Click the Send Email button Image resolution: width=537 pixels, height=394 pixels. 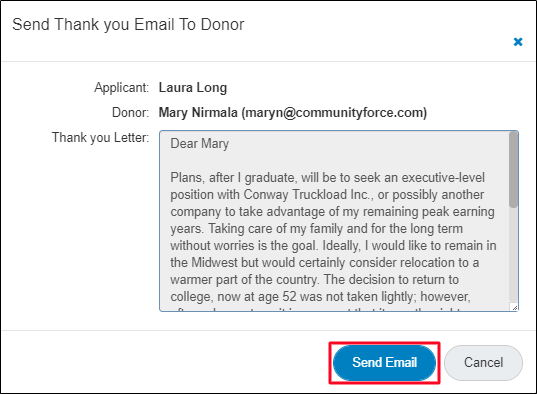coord(384,362)
